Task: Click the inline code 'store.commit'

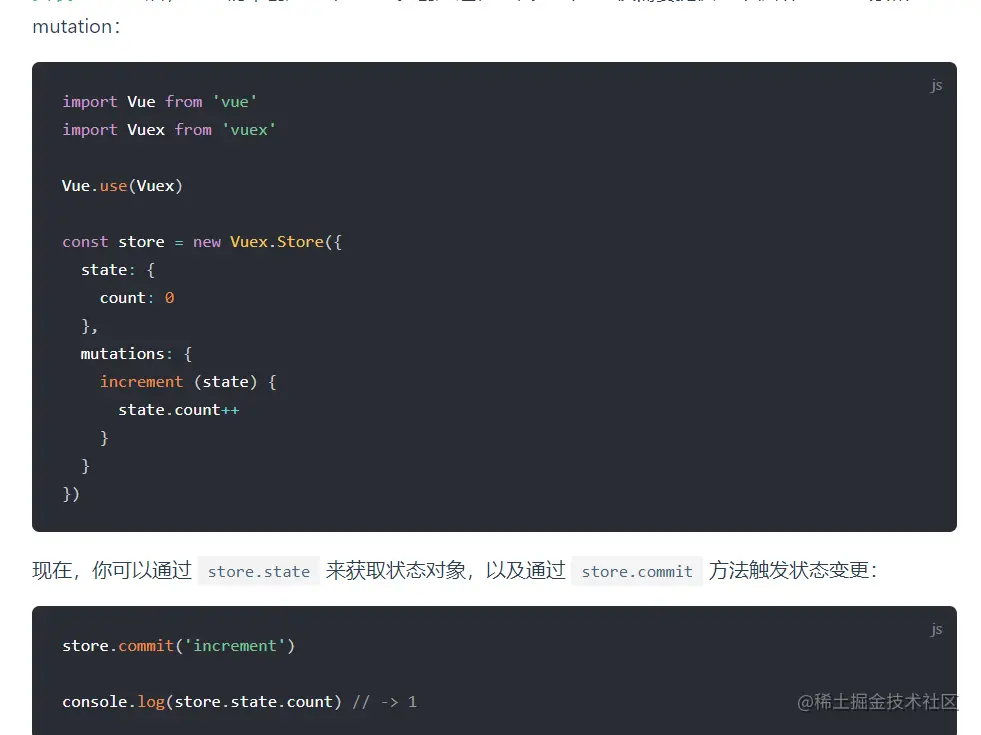Action: point(637,571)
